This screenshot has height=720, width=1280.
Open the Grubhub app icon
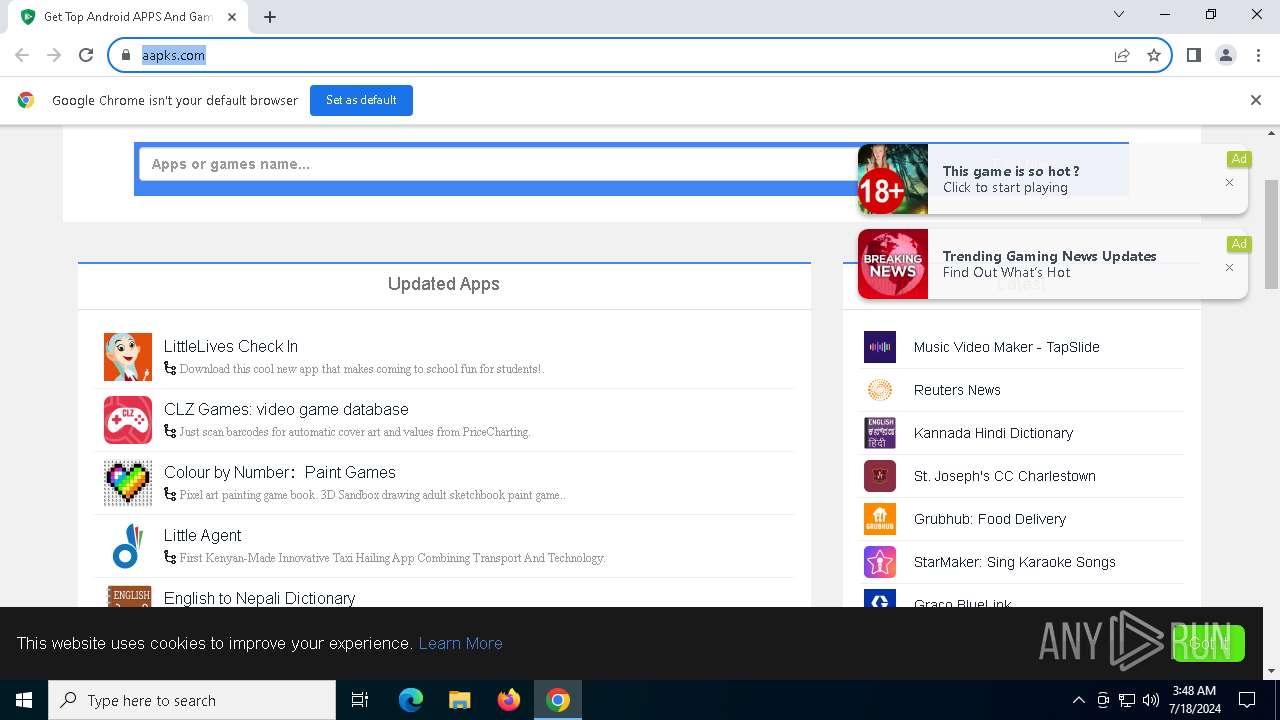click(880, 519)
